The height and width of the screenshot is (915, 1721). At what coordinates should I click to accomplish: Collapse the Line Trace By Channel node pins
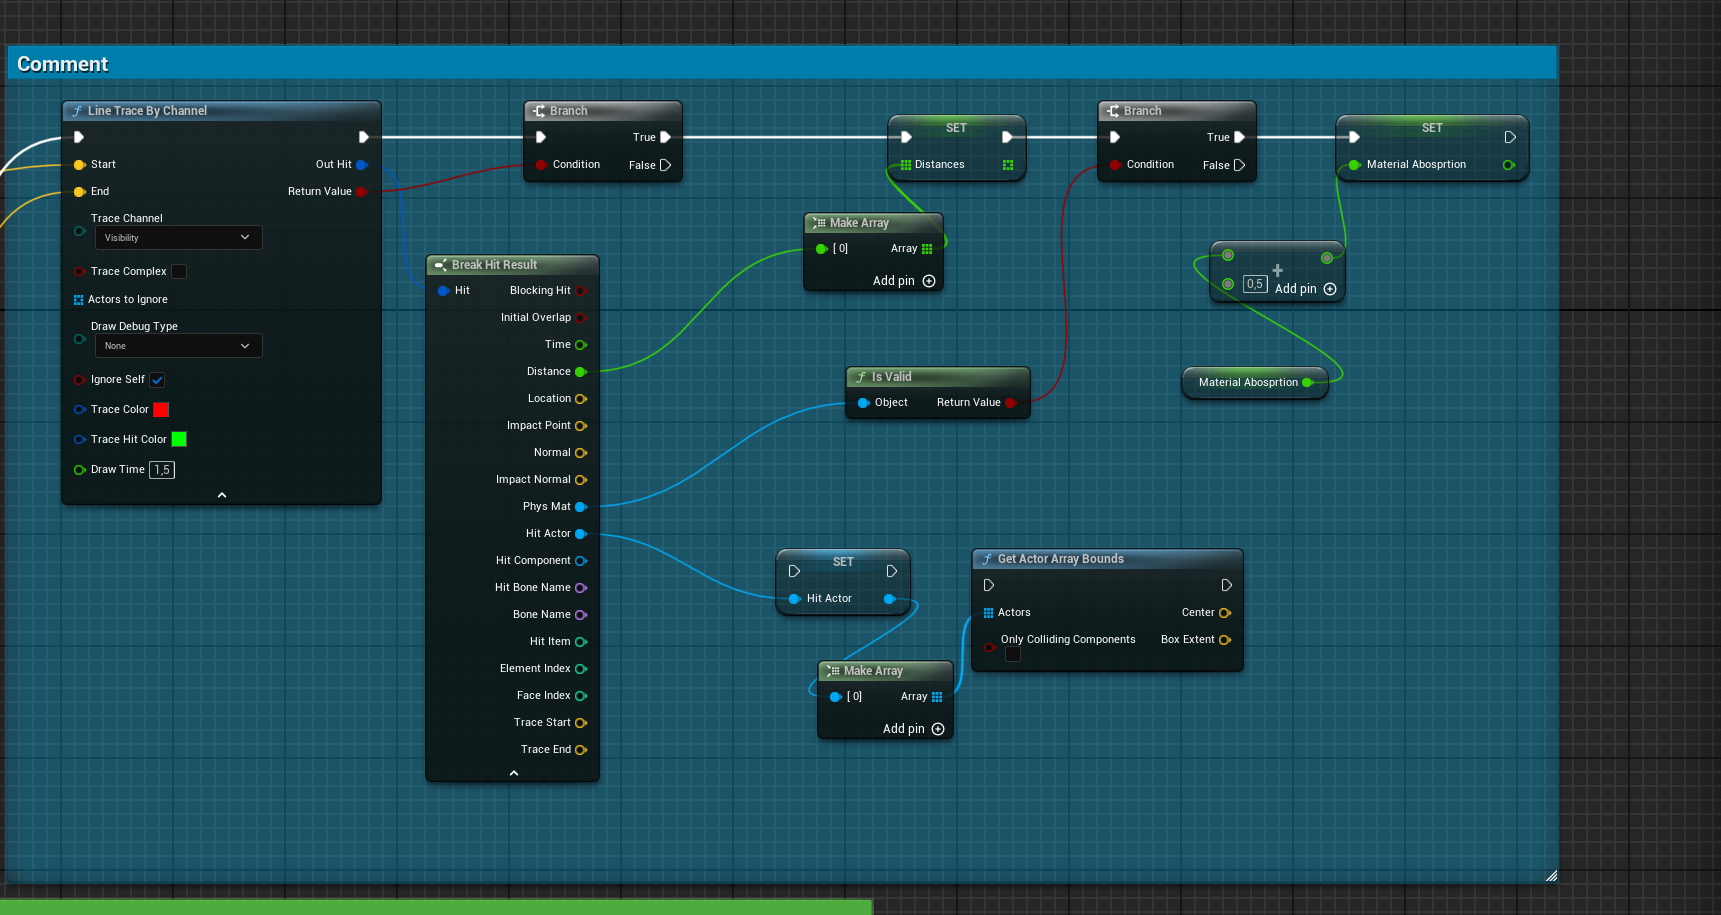click(x=222, y=495)
